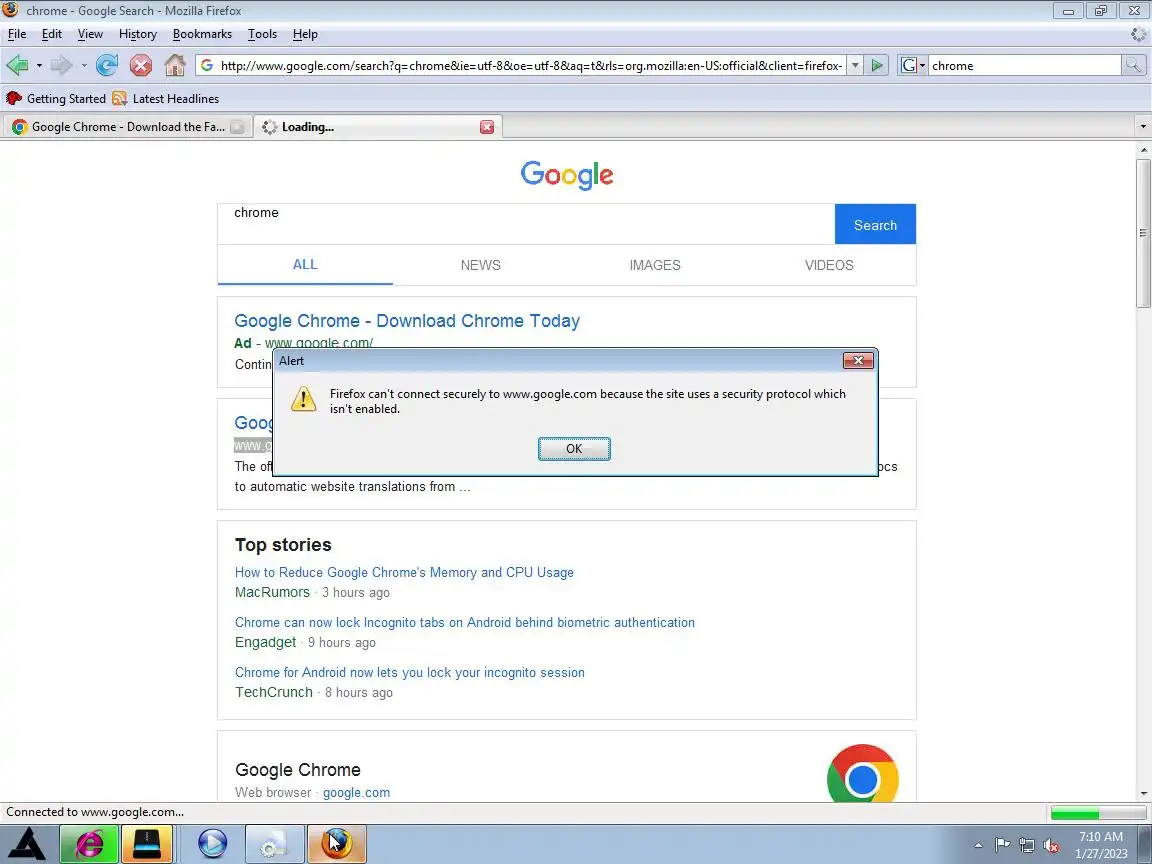The image size is (1152, 864).
Task: Open the History menu
Action: pos(137,34)
